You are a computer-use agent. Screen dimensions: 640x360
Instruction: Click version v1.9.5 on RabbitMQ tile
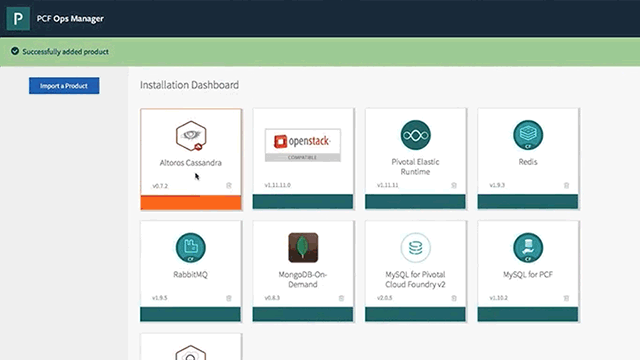[x=160, y=298]
